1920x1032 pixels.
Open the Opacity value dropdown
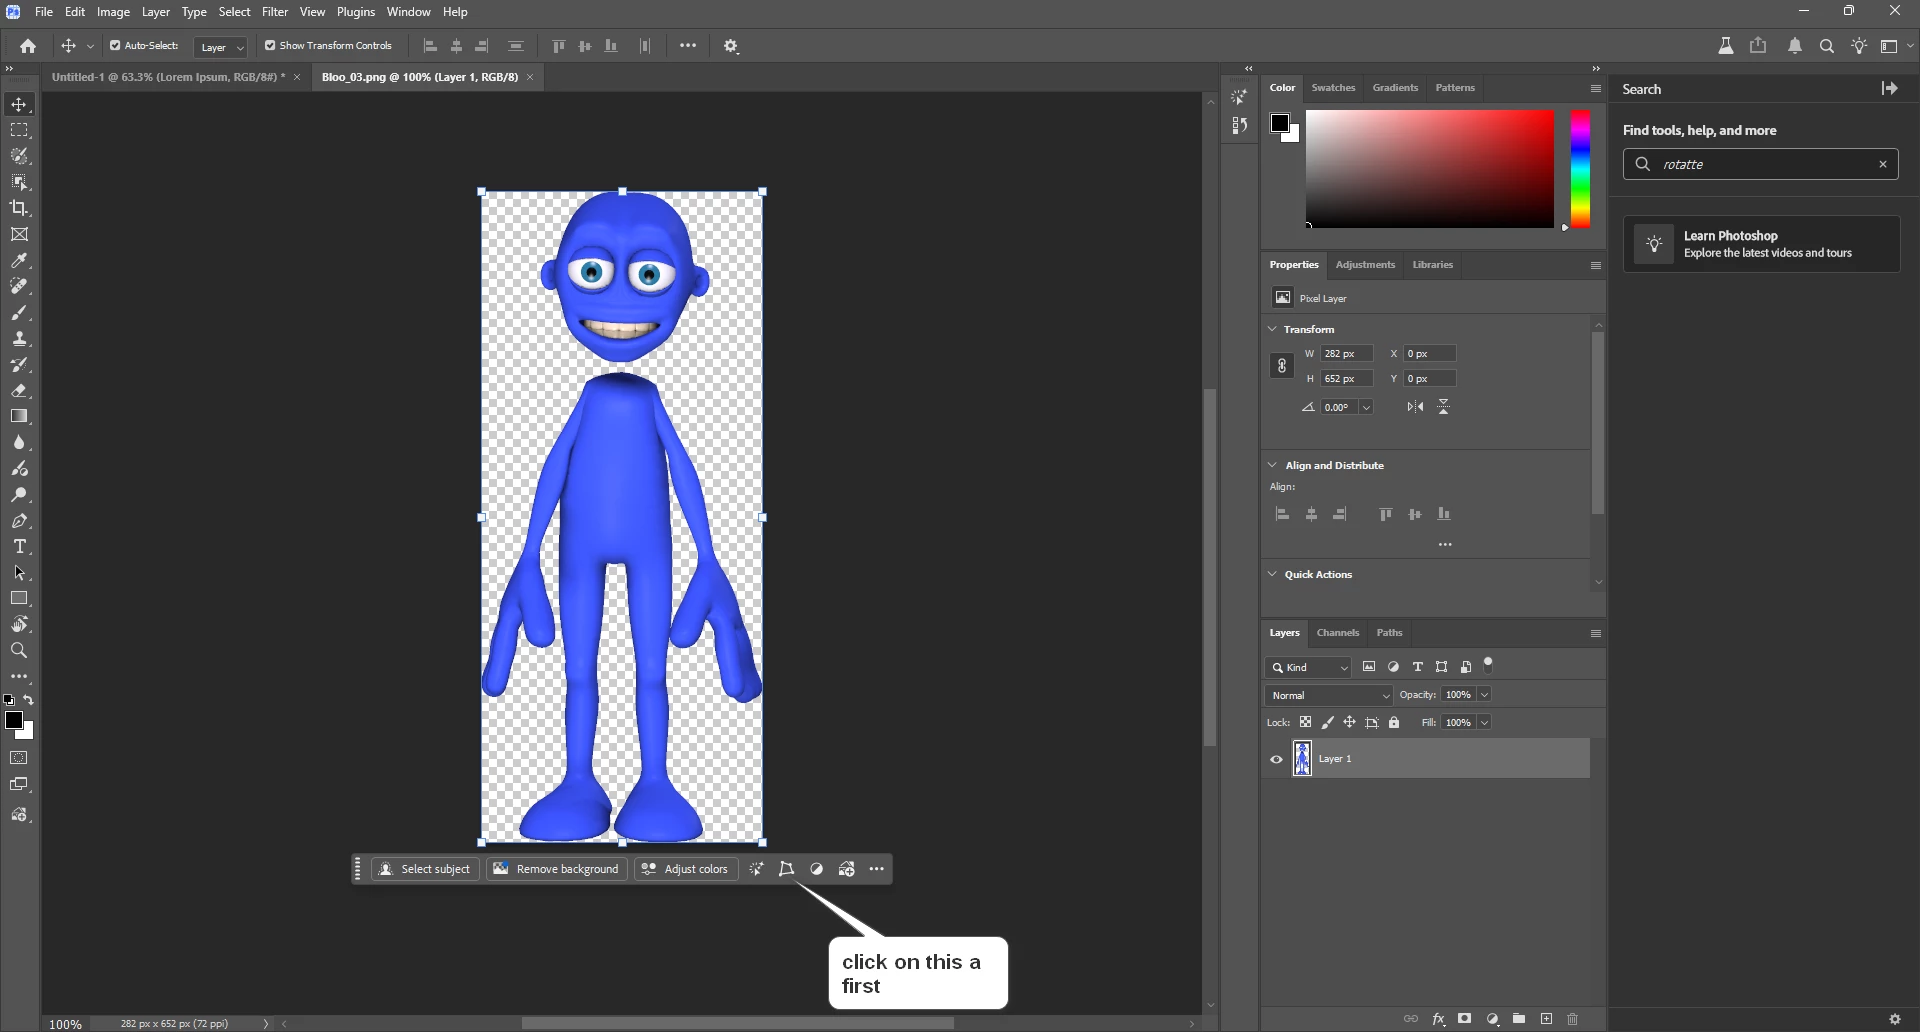point(1485,695)
